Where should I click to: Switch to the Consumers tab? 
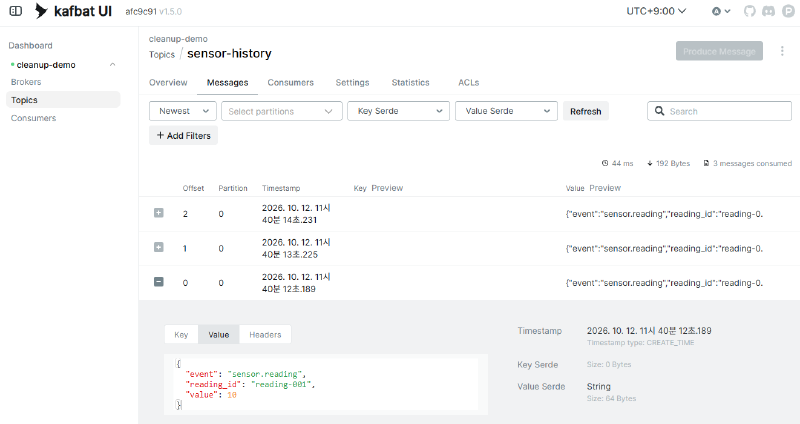290,82
